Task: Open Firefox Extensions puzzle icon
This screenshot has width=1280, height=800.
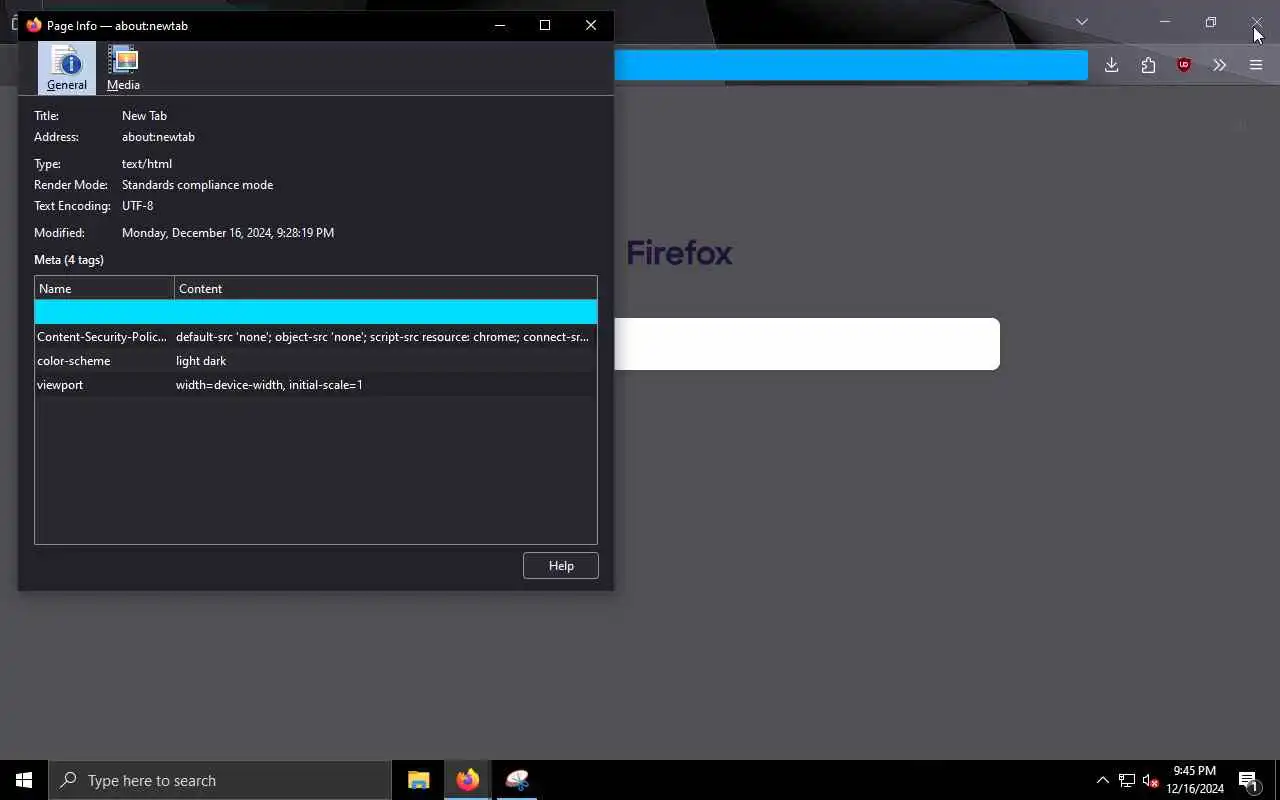Action: (1148, 65)
